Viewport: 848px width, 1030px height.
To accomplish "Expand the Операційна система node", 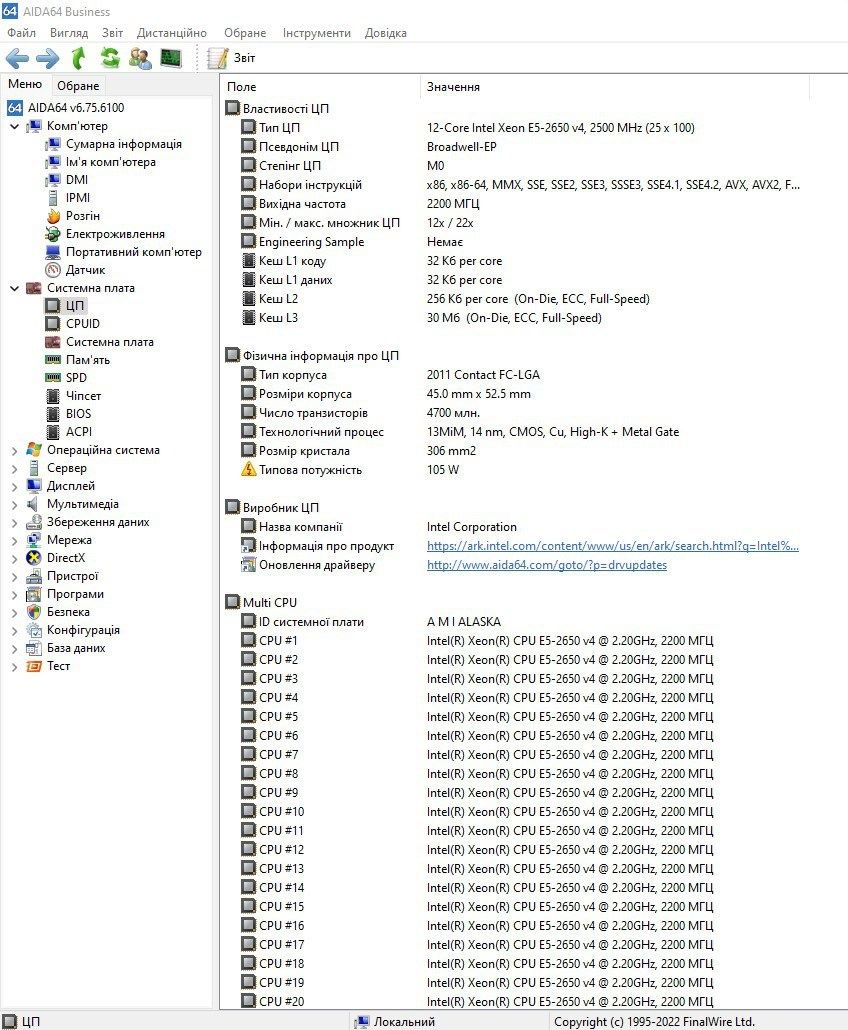I will point(14,451).
